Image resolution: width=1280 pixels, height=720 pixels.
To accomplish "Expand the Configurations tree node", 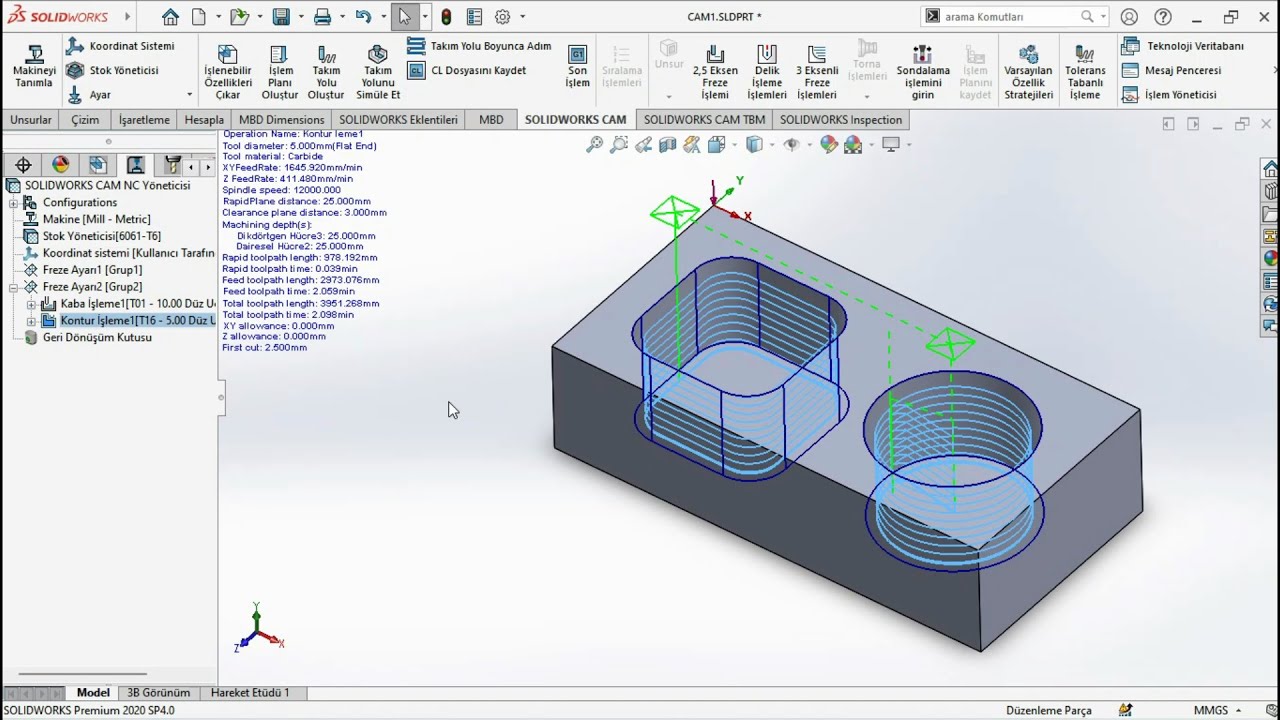I will point(13,203).
